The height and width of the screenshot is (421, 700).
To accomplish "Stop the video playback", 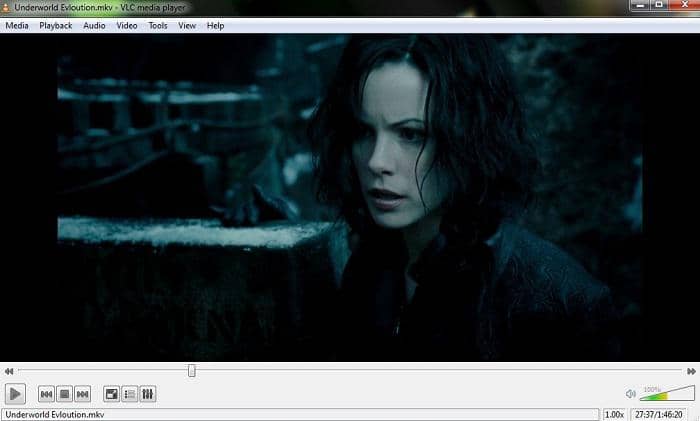I will coord(64,394).
